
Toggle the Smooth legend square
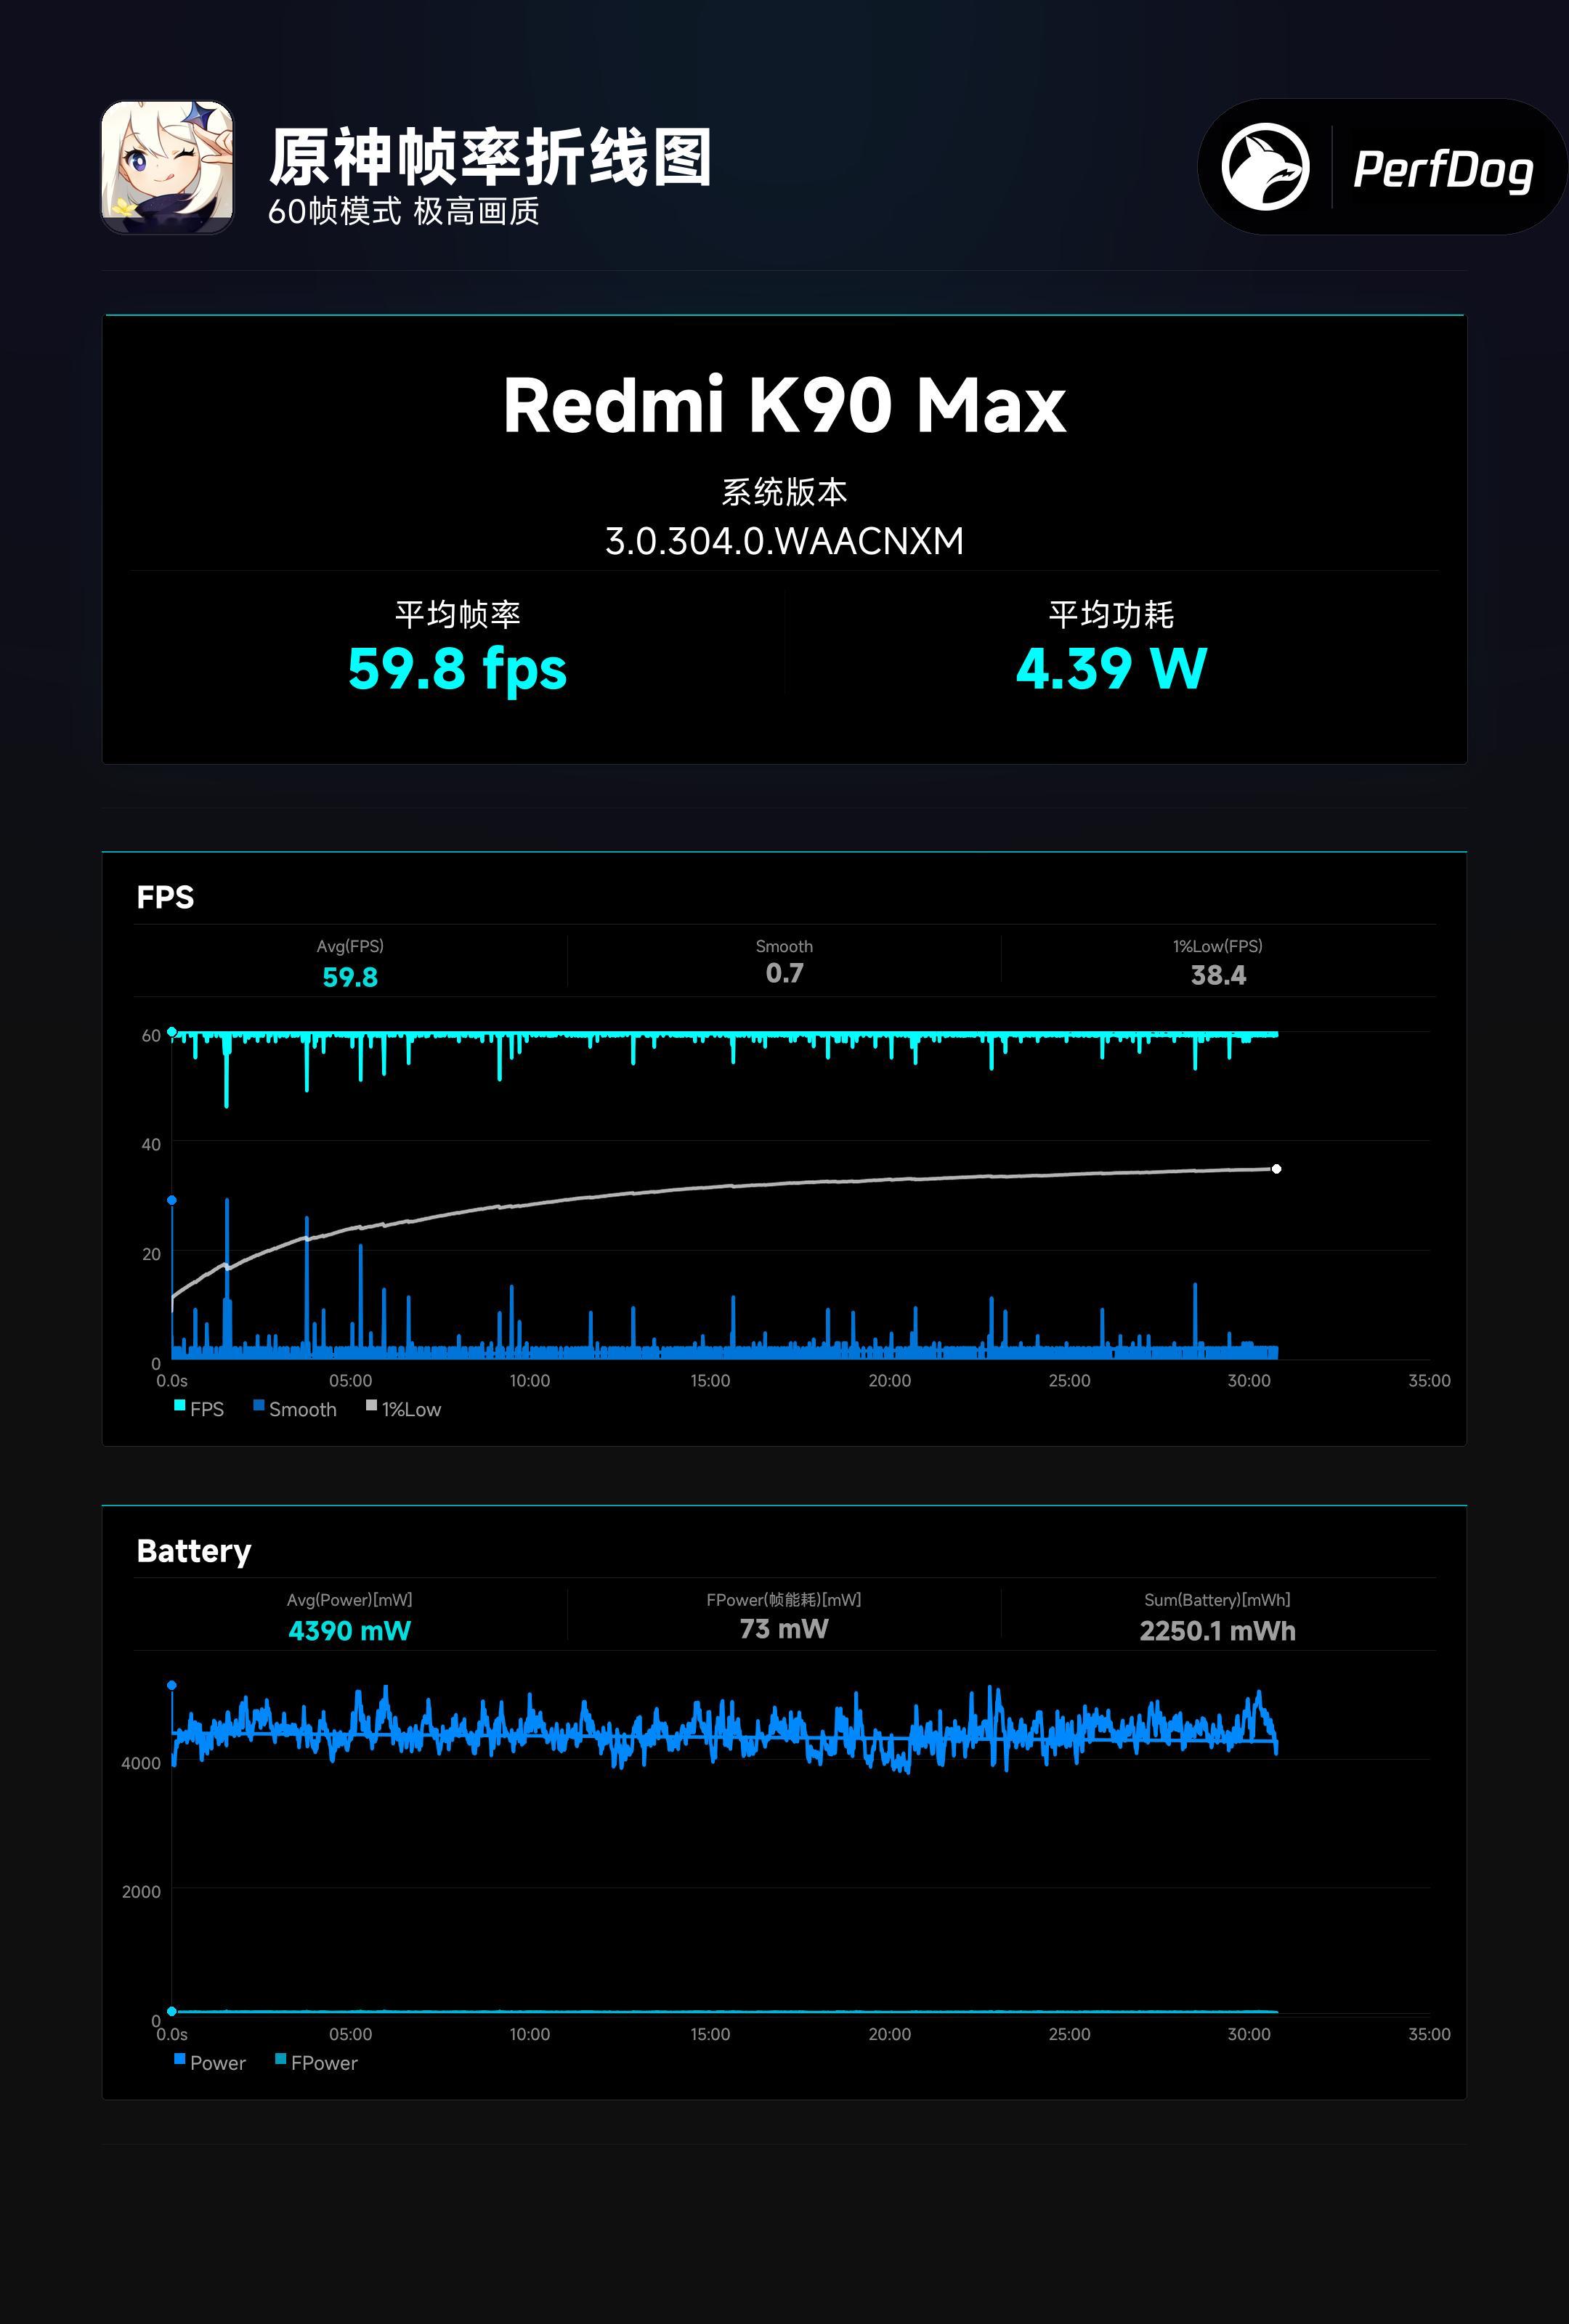coord(259,1406)
